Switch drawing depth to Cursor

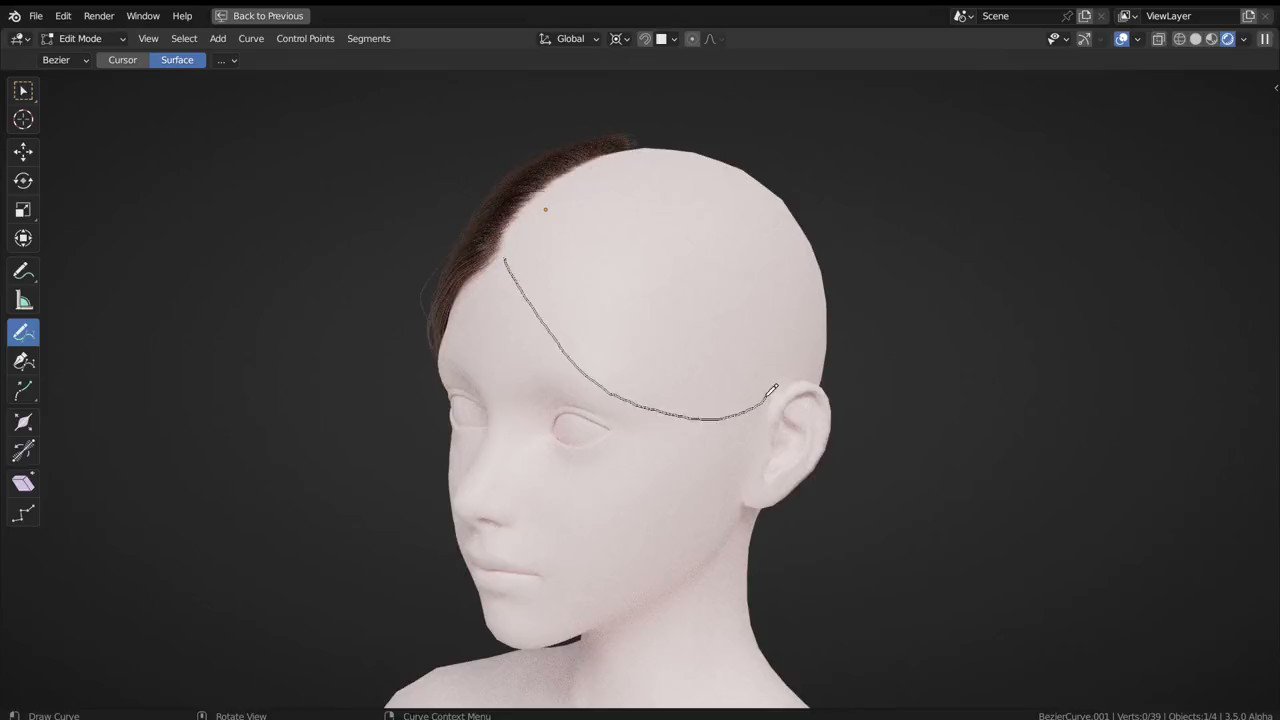(122, 60)
